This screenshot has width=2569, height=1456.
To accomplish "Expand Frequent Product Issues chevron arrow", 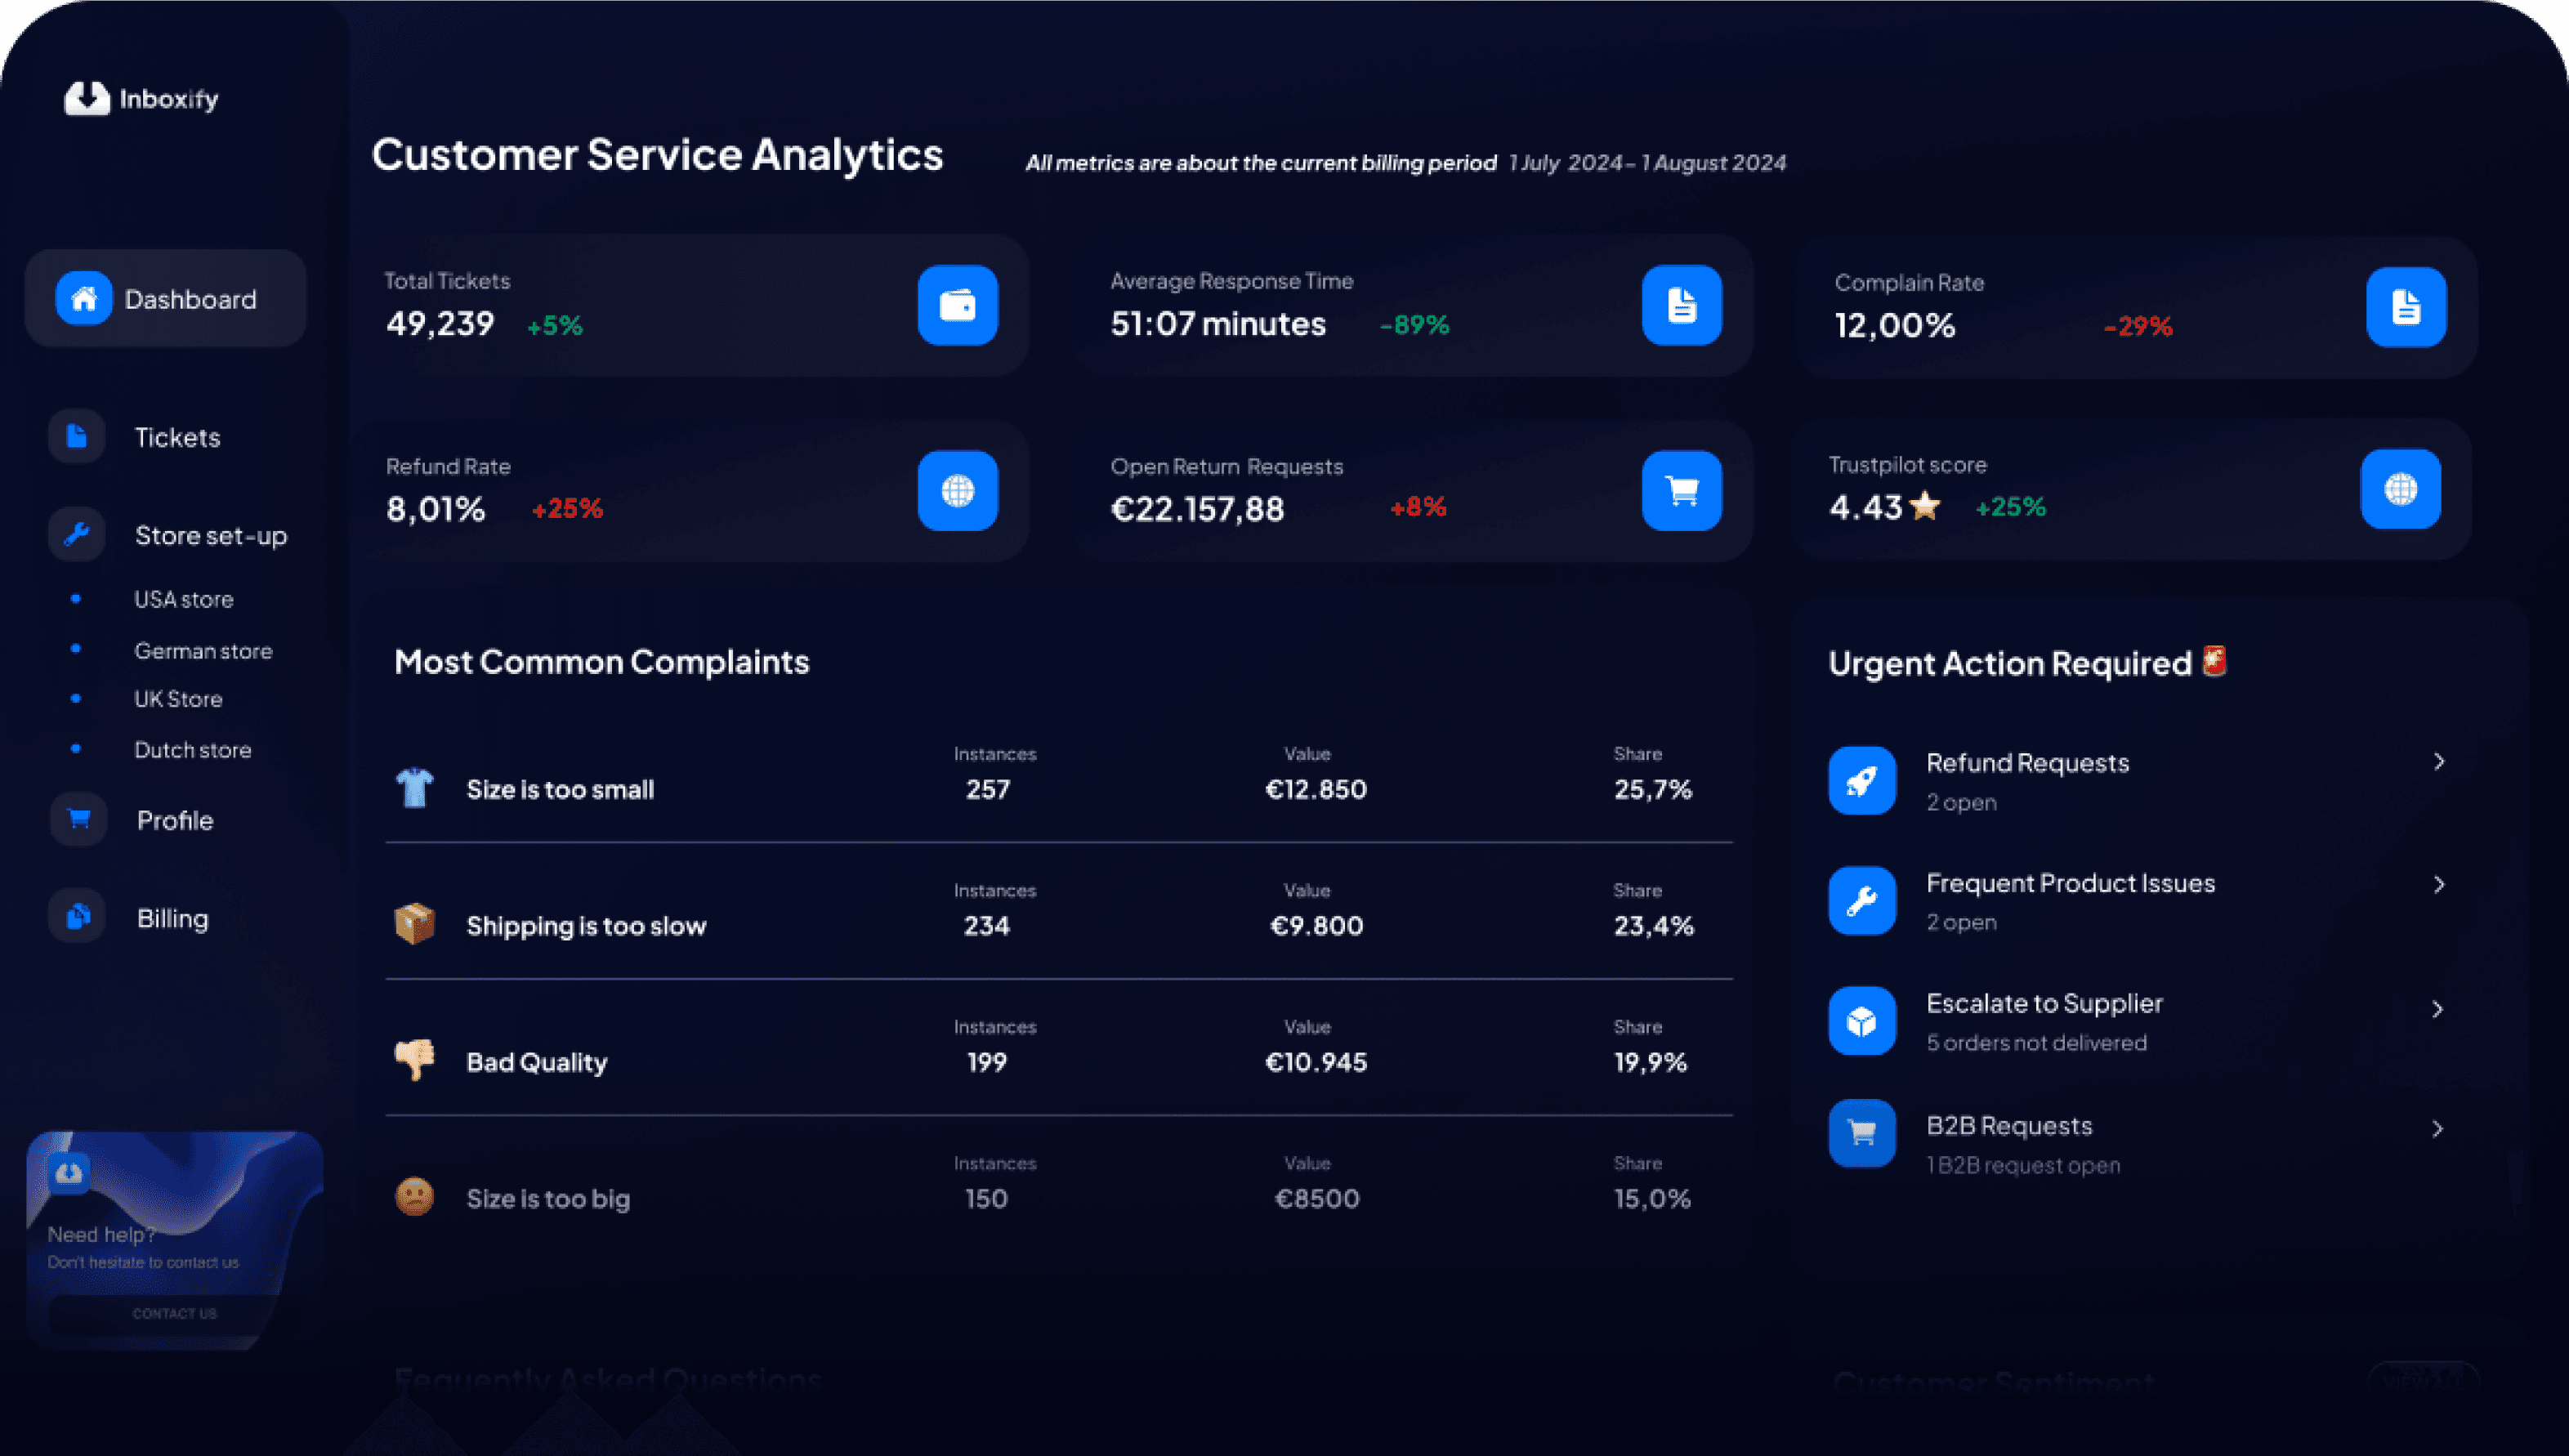I will [2439, 884].
